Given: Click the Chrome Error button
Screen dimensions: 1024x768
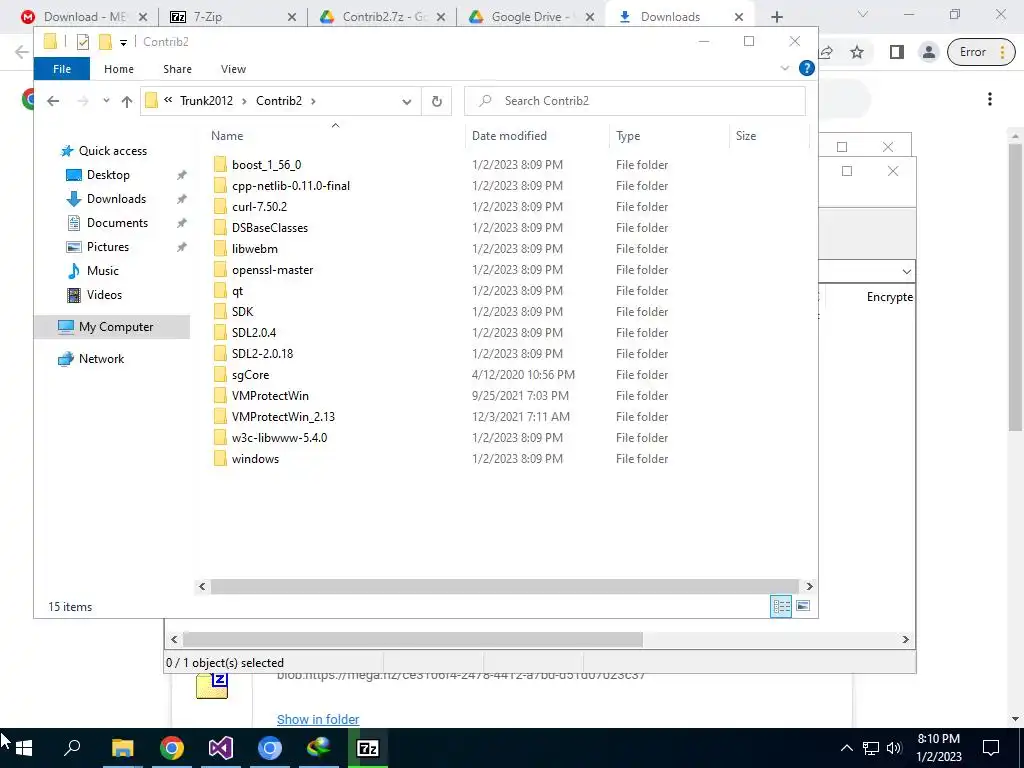Looking at the screenshot, I should (x=980, y=52).
